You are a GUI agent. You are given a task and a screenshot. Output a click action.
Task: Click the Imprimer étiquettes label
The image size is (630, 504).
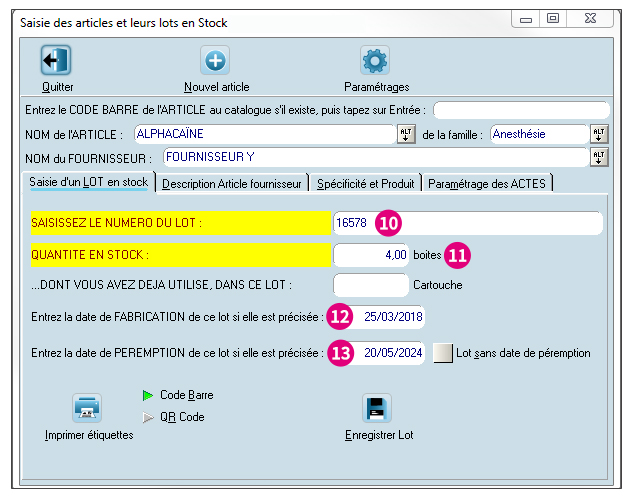coord(89,435)
